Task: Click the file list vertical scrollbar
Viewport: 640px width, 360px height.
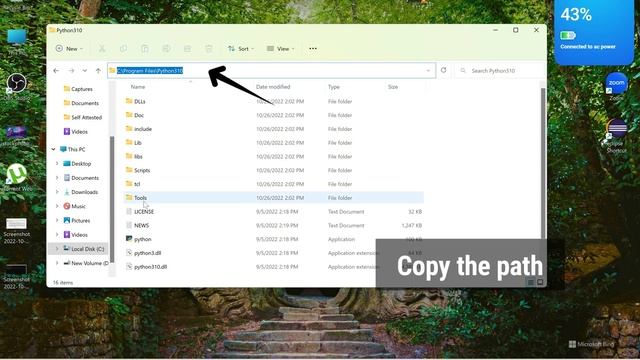Action: point(543,163)
